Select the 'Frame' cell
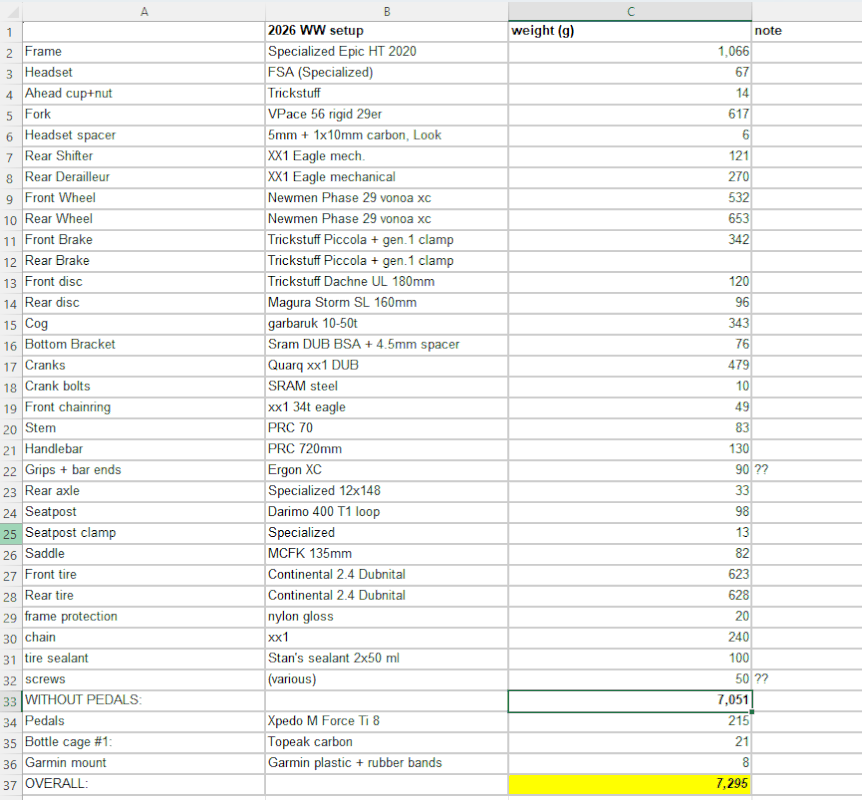 coord(144,52)
